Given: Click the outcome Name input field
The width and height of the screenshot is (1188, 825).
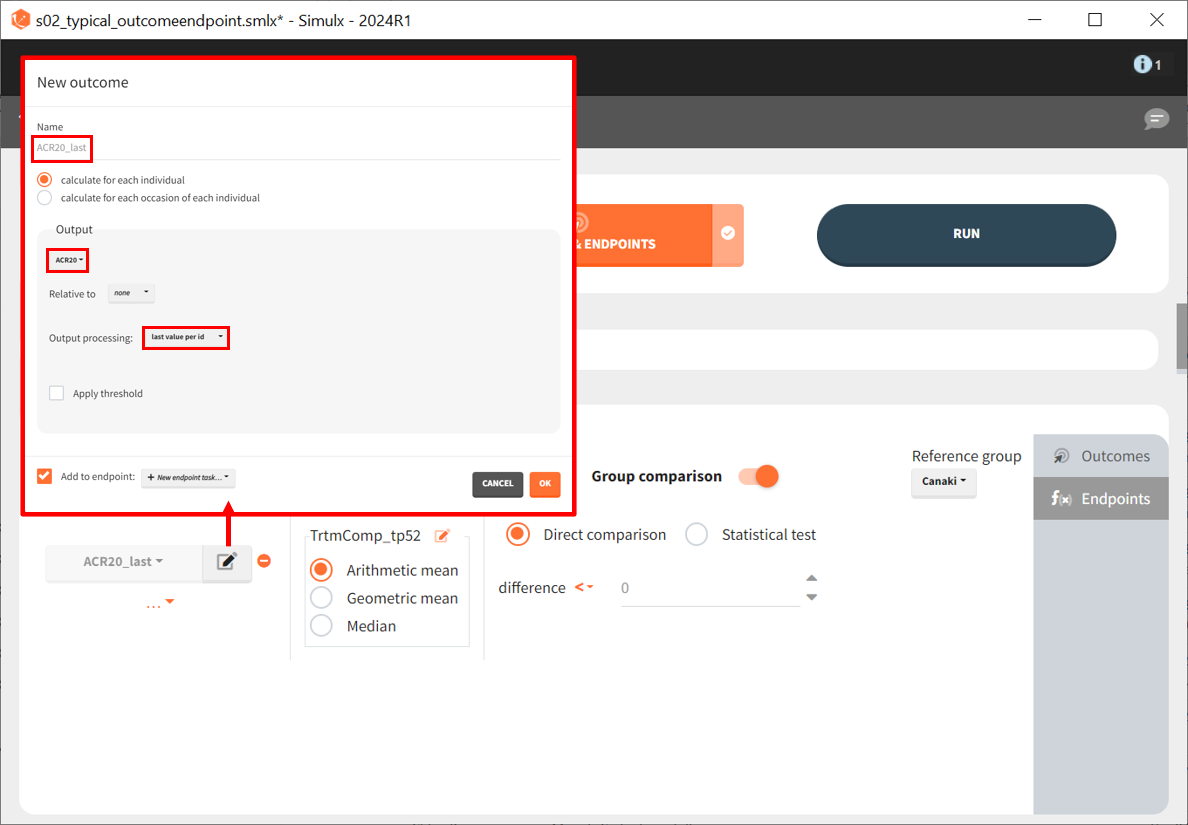Looking at the screenshot, I should [297, 148].
